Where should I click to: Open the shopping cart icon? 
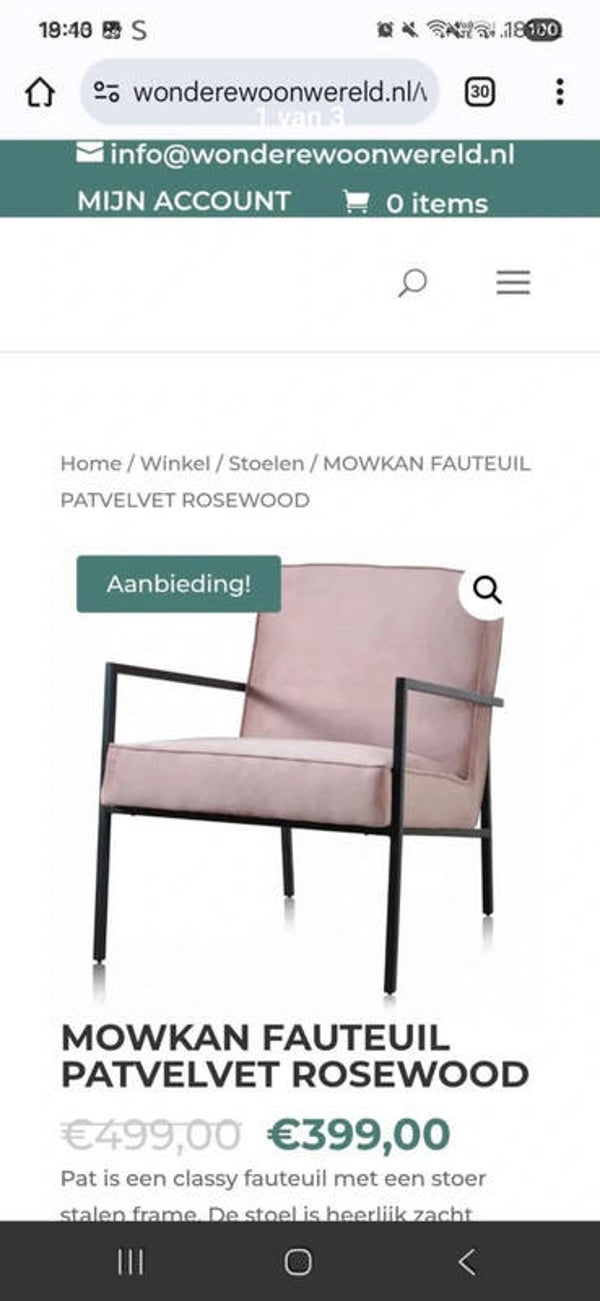tap(355, 203)
